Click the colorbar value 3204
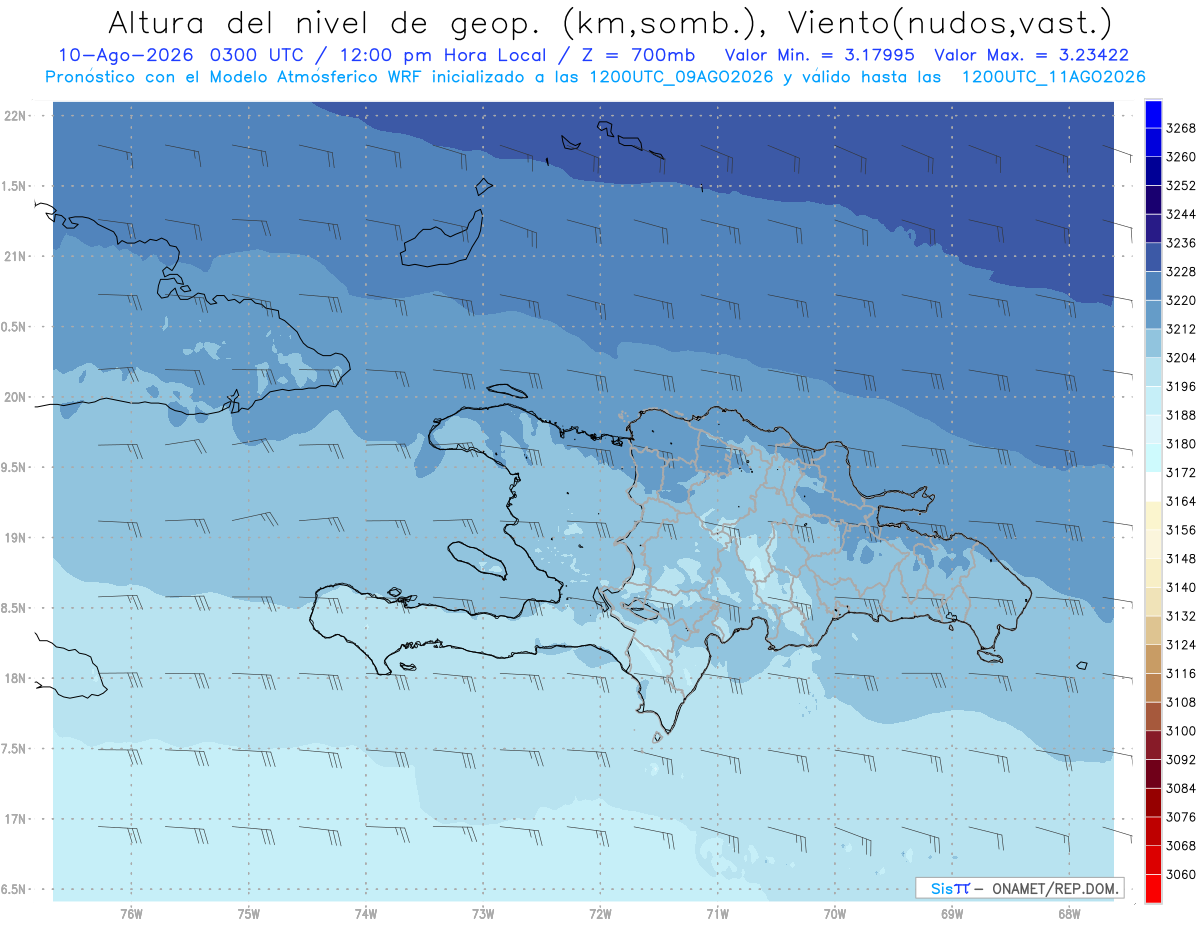Viewport: 1200px width, 927px height. (1181, 358)
